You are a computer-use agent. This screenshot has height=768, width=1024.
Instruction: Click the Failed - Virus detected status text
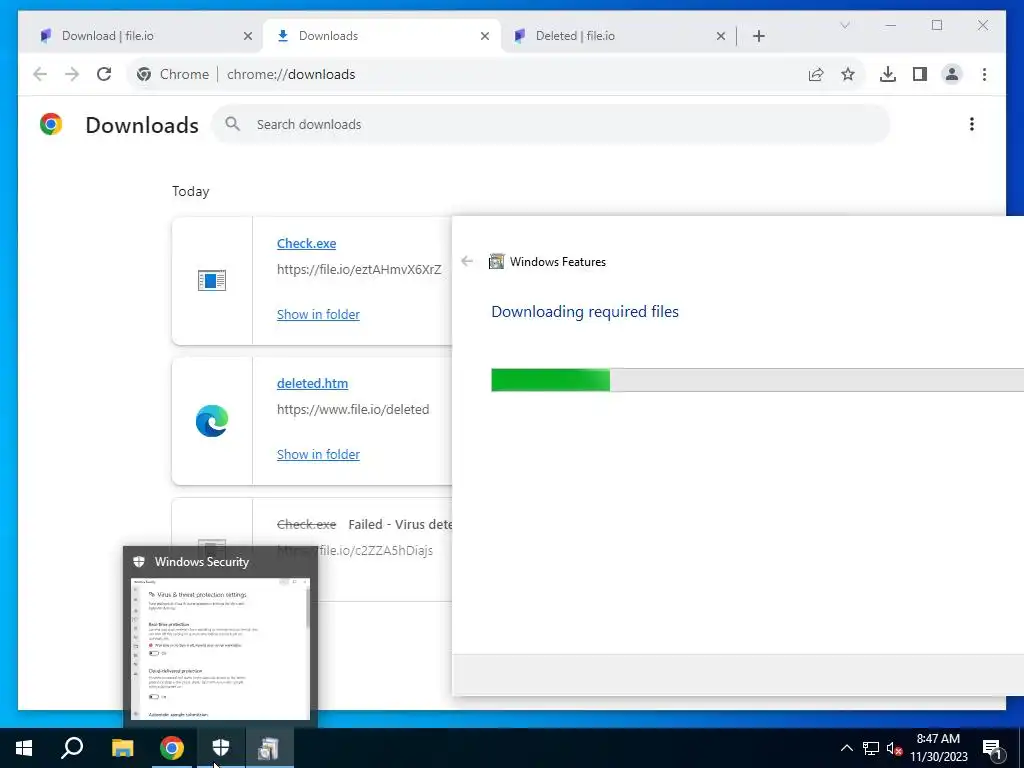400,524
